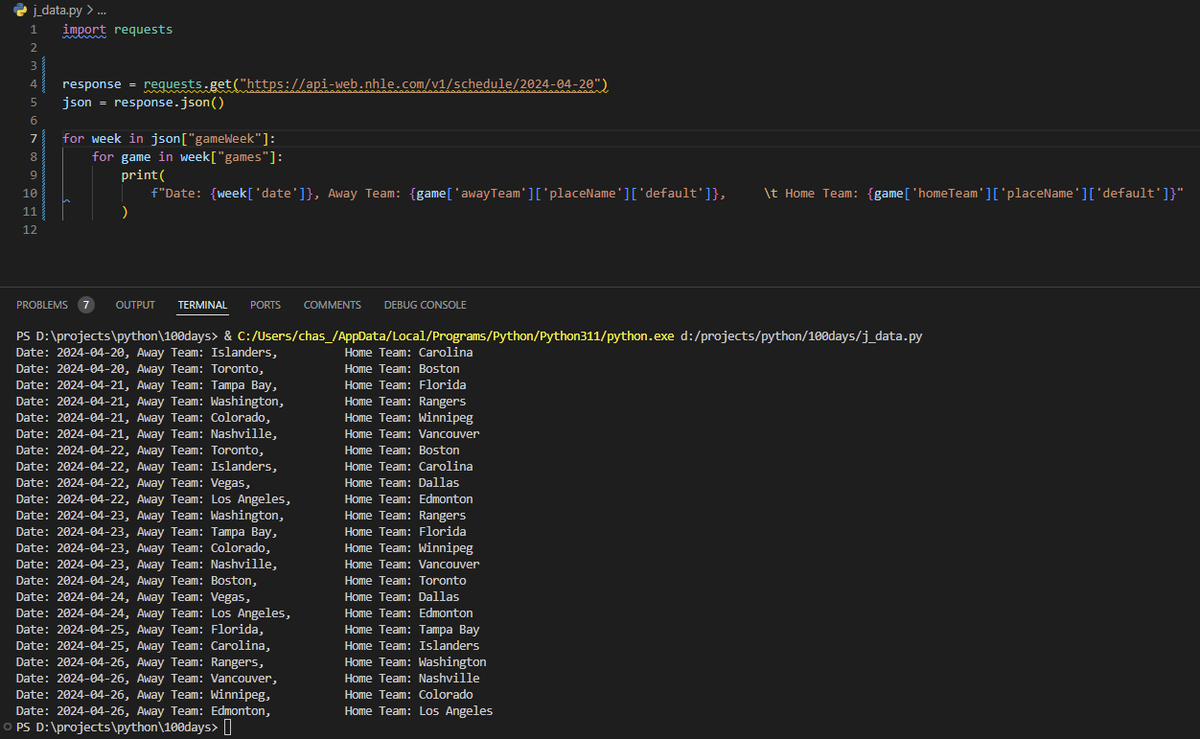1200x739 pixels.
Task: Click terminal text 'Away Team: Rangers,'
Action: coord(200,662)
